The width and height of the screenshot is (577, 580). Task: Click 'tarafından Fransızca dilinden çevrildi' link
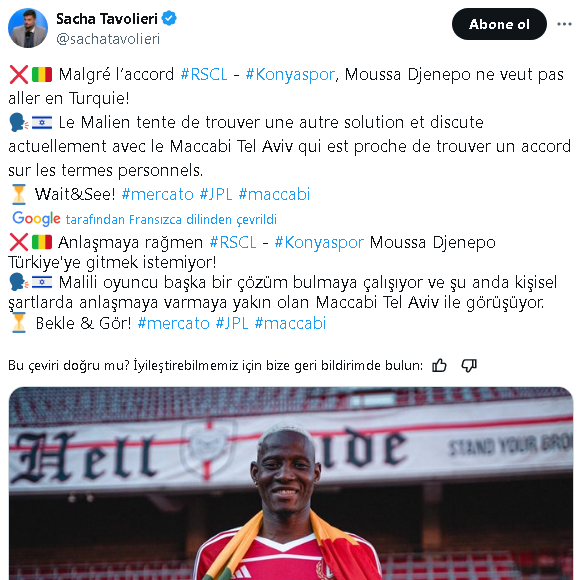(x=171, y=219)
